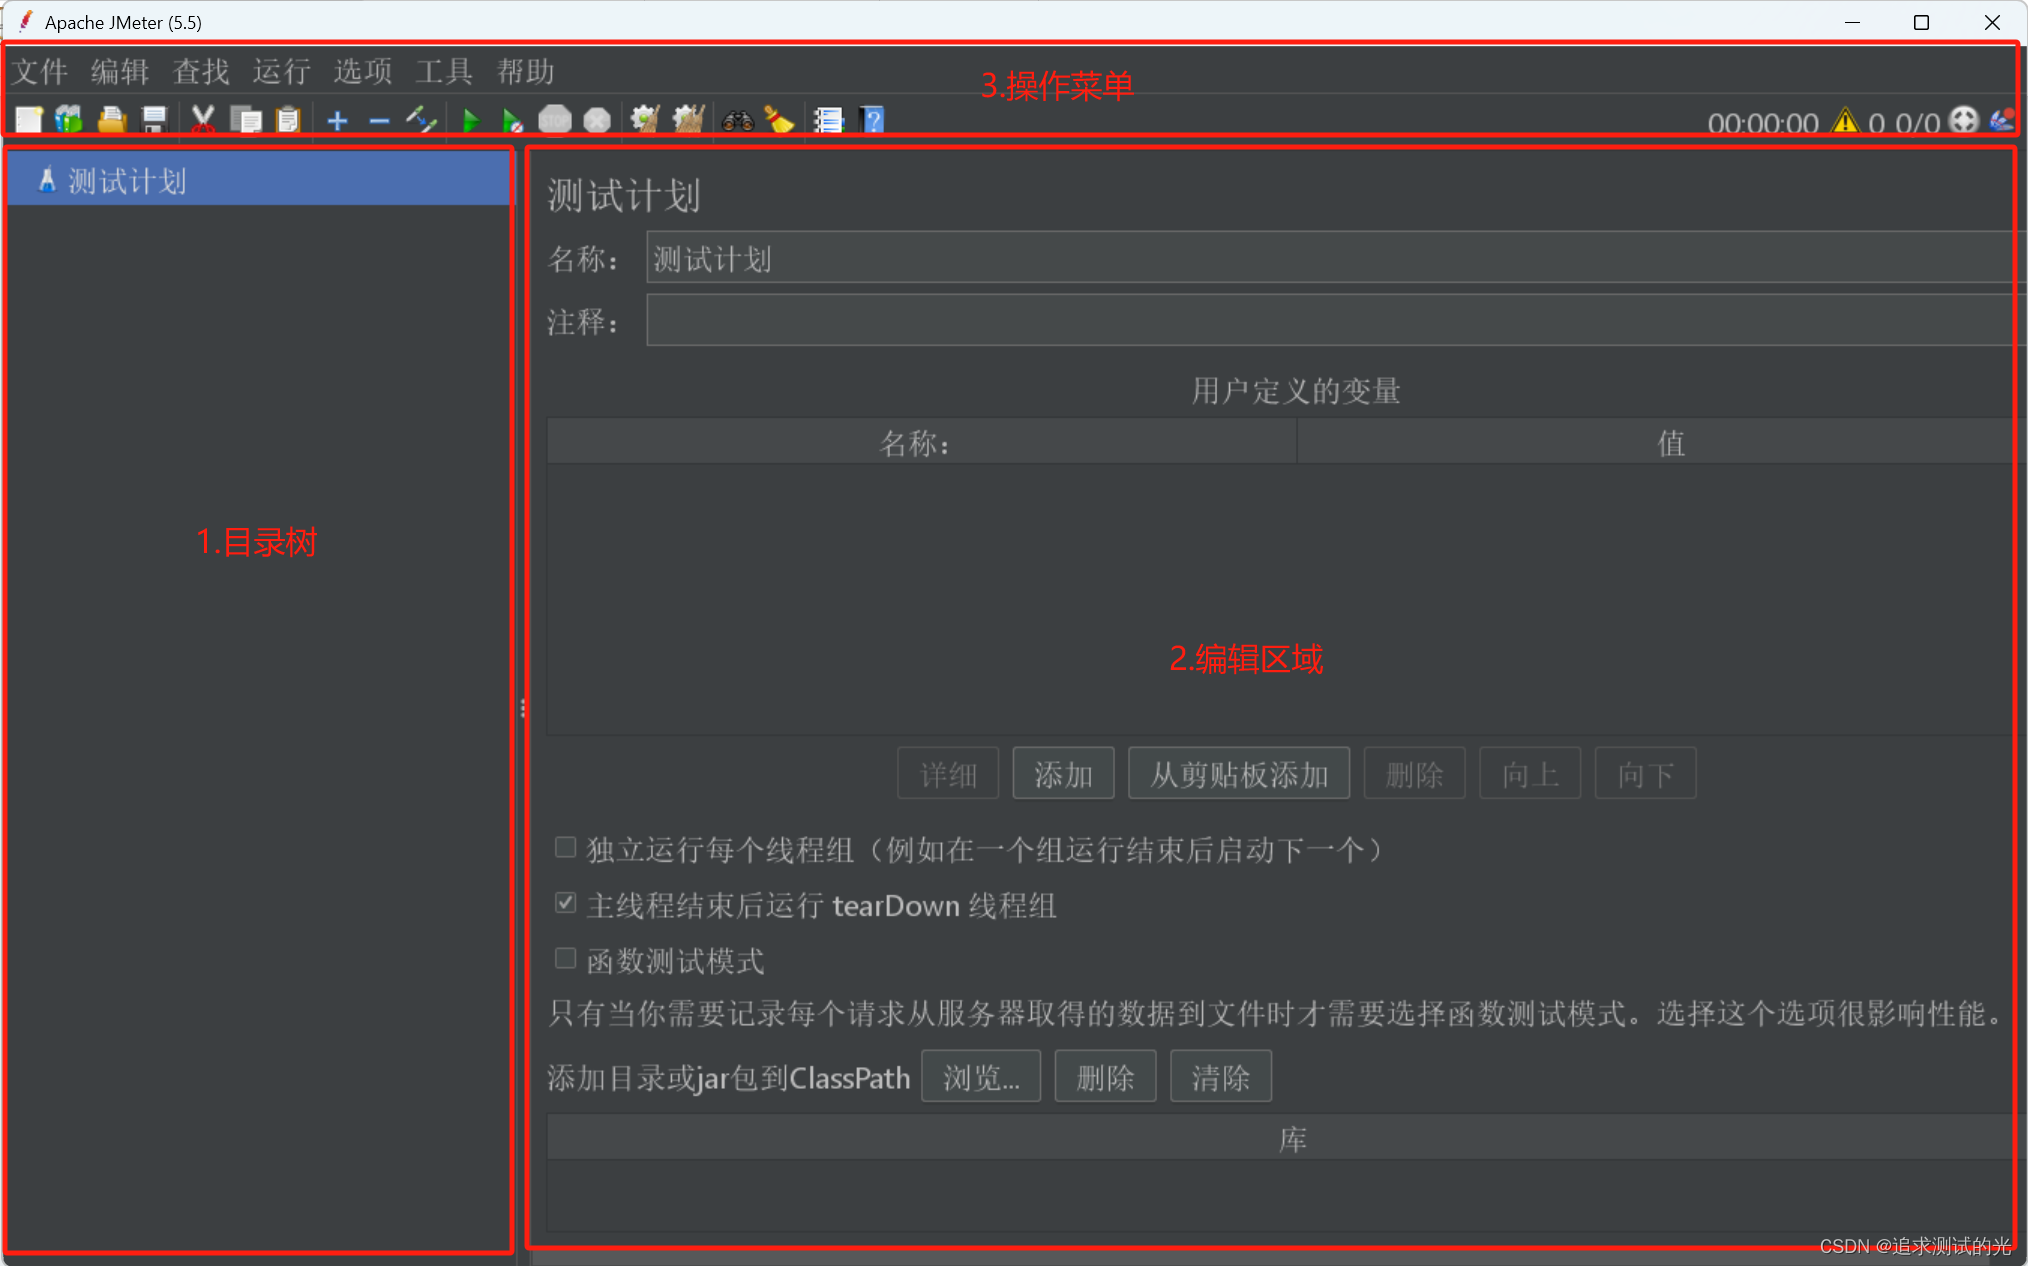Click the Shutdown round X icon
The image size is (2028, 1266).
[x=597, y=120]
